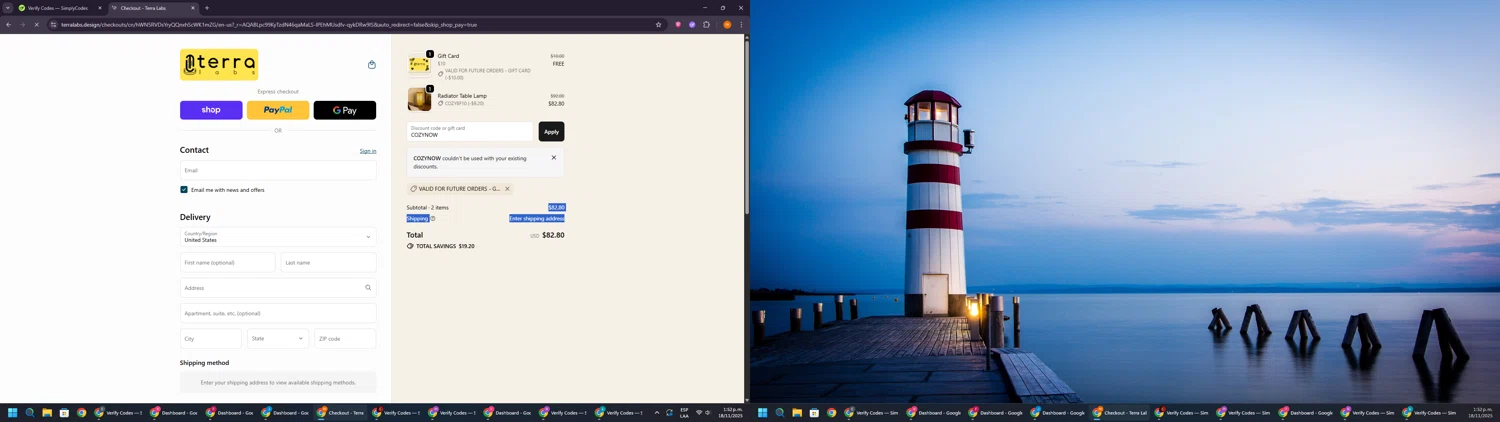Pay with Shop Pay button
Viewport: 1500px width, 422px height.
pyautogui.click(x=211, y=110)
